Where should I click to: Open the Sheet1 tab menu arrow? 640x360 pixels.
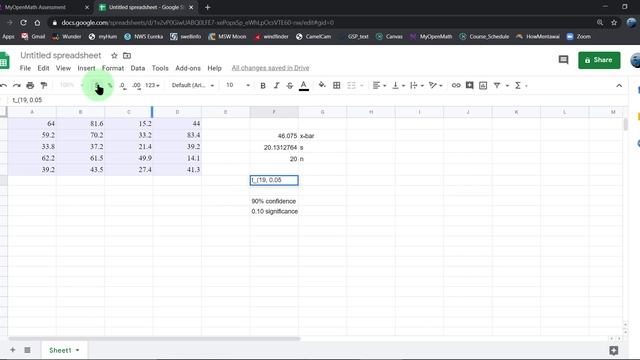[78, 350]
